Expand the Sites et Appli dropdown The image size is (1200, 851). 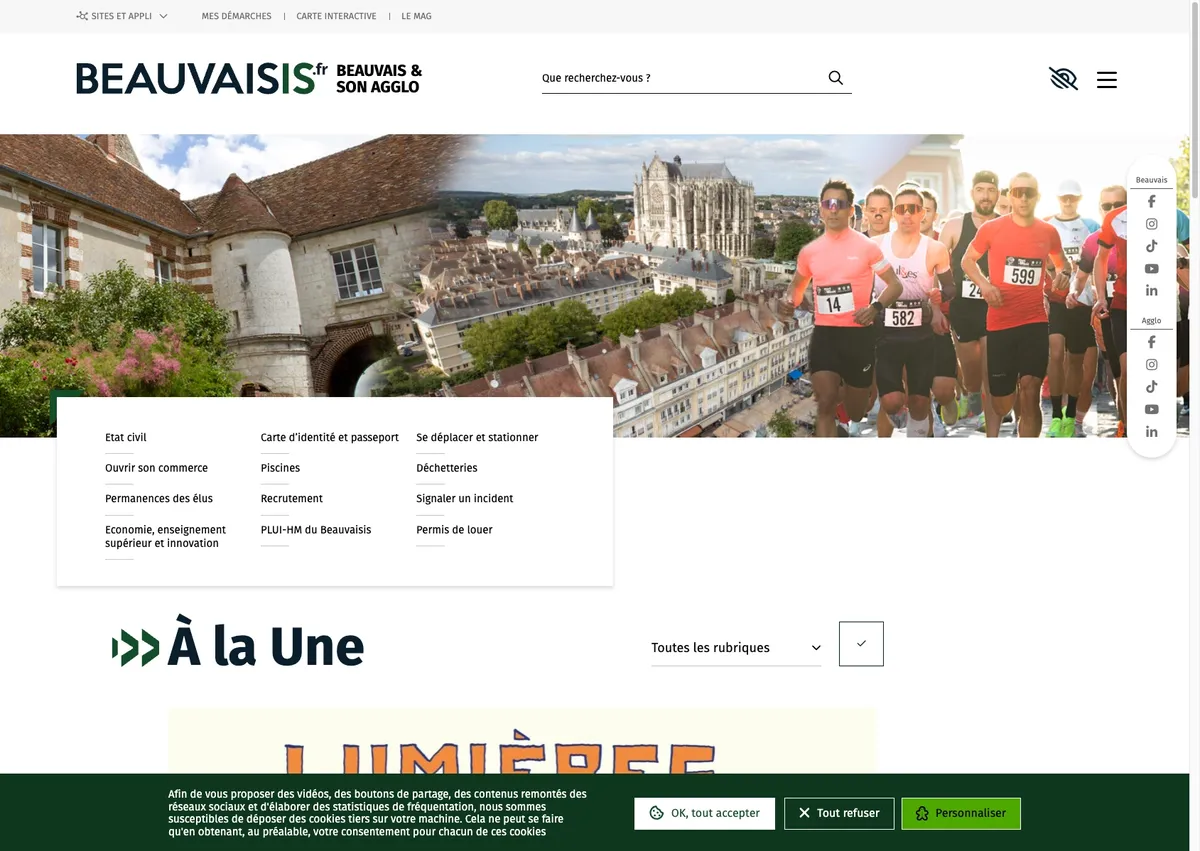(122, 16)
